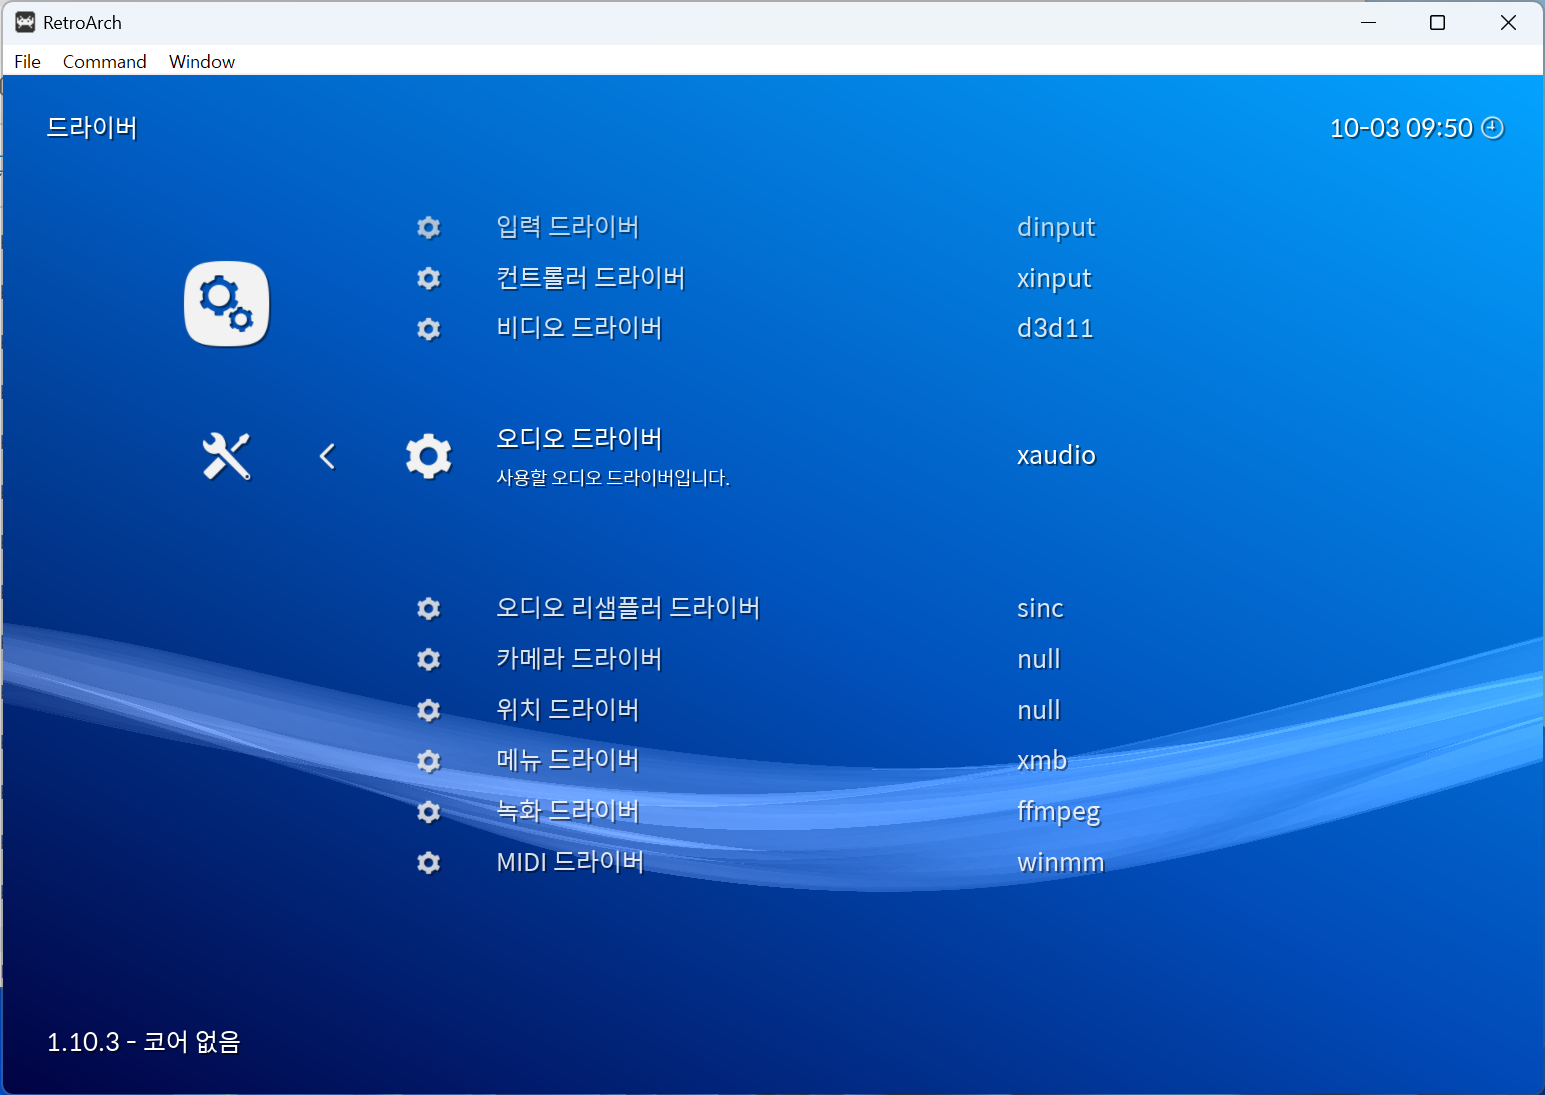Maximize the RetroArch window
Screen dimensions: 1545x1095
[1437, 22]
